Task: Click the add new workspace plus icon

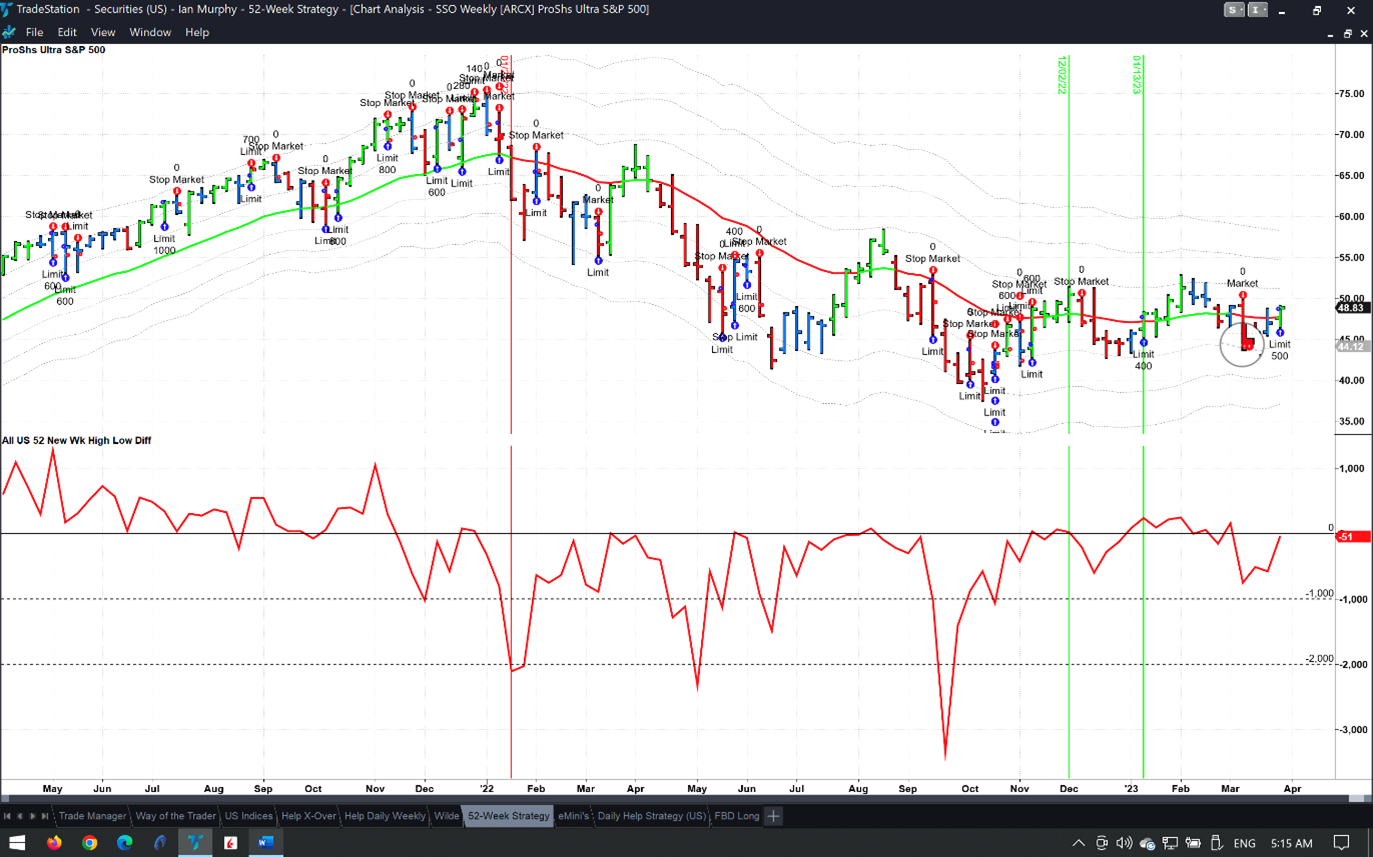Action: point(773,816)
